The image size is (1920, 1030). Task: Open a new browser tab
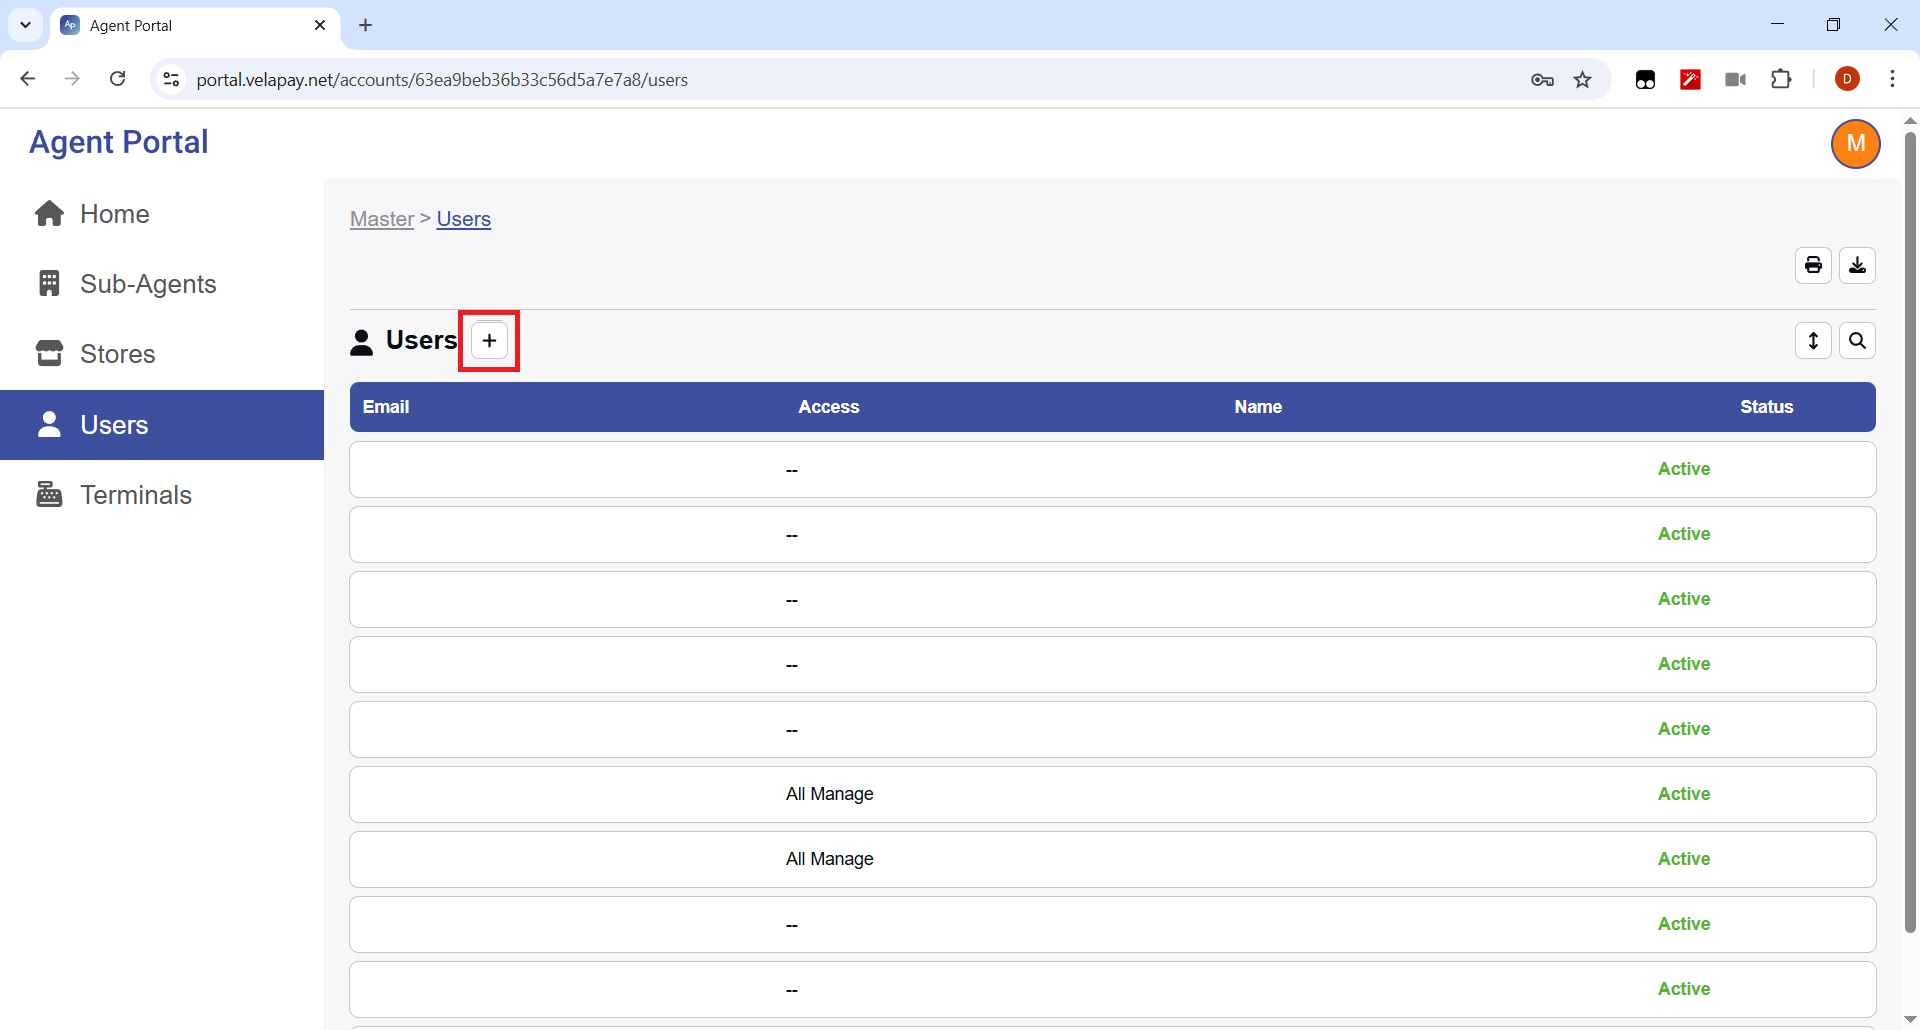click(366, 25)
